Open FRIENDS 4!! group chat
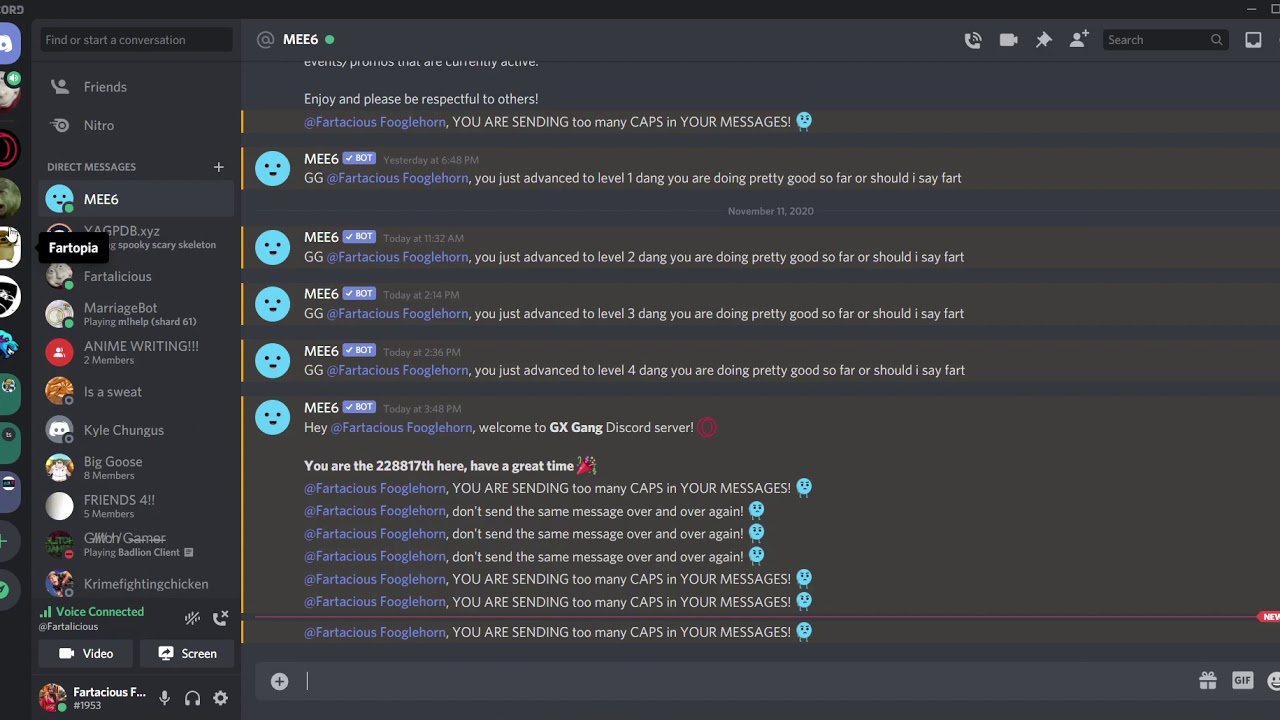This screenshot has width=1280, height=720. [137, 506]
